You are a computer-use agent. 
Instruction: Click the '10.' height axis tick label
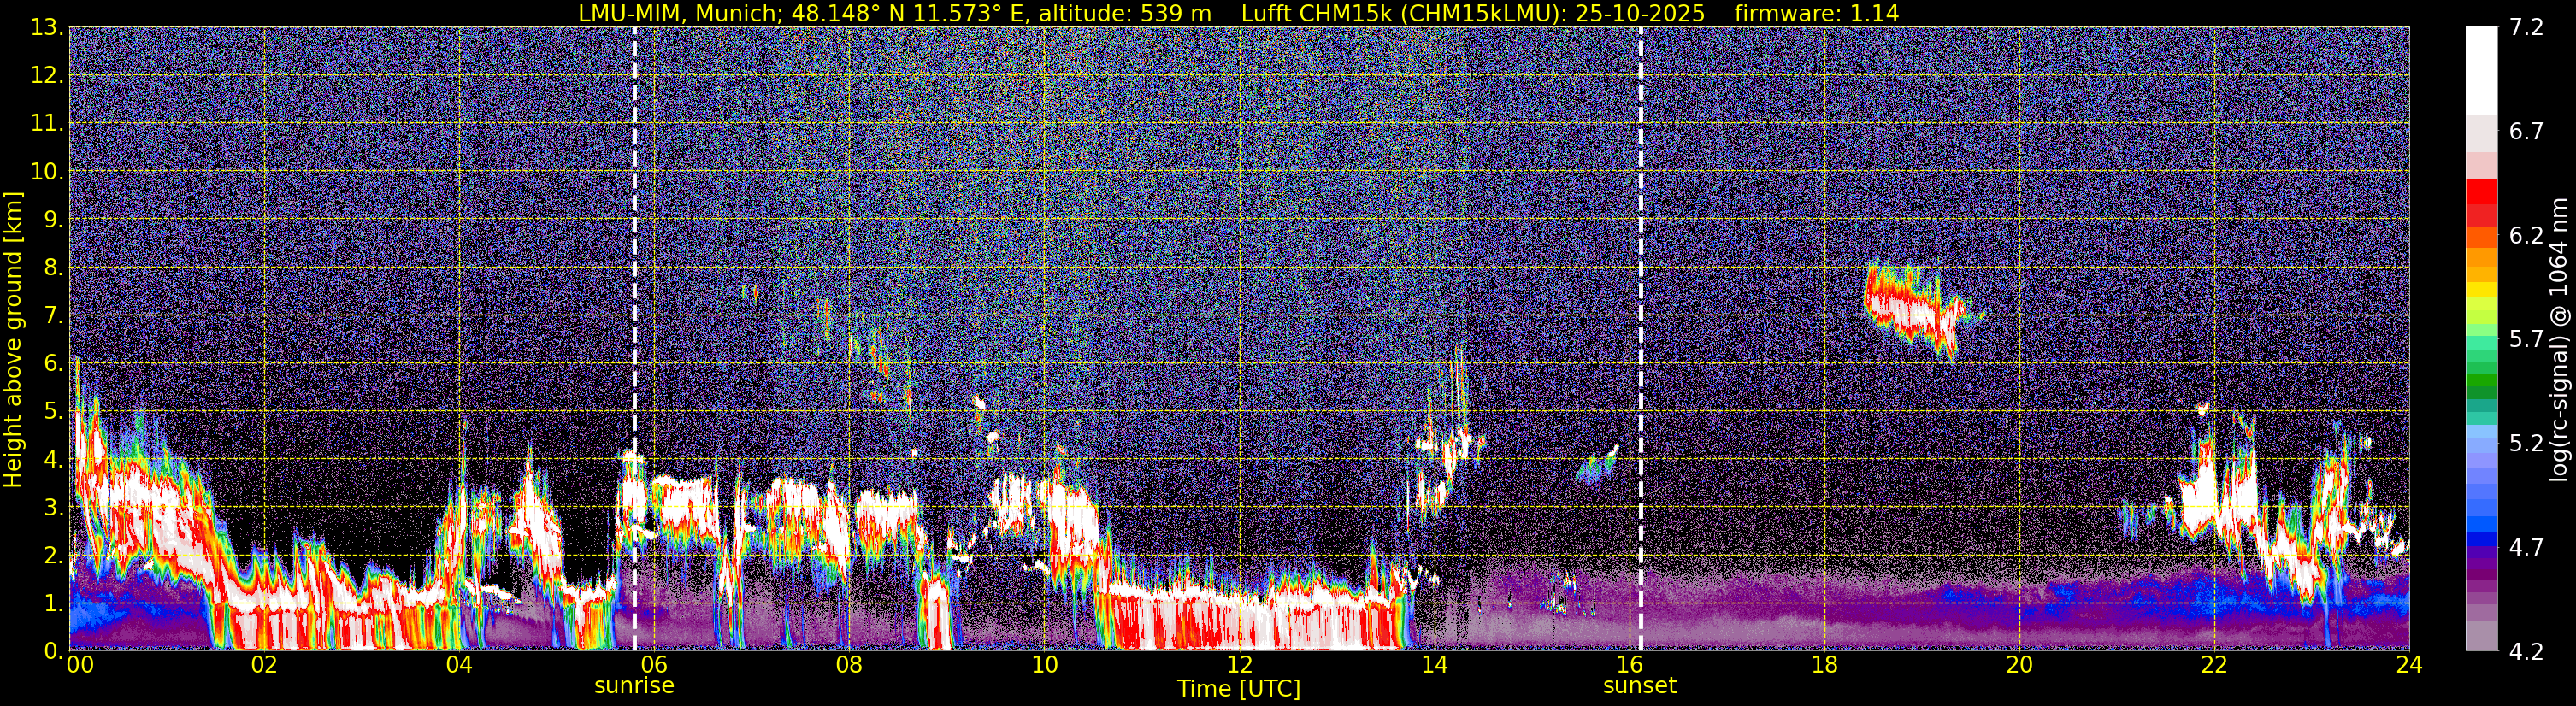click(x=47, y=172)
